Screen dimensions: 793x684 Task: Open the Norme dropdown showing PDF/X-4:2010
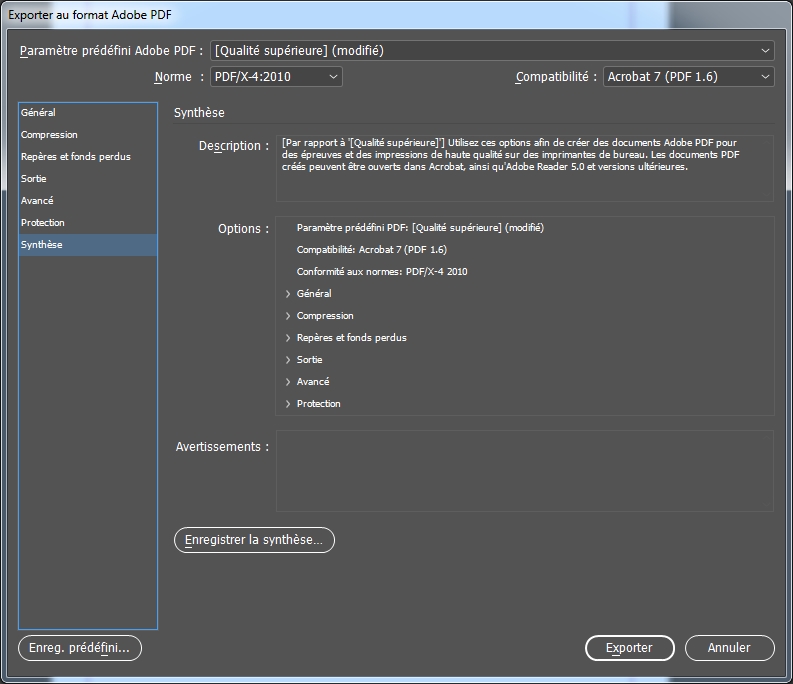tap(276, 77)
